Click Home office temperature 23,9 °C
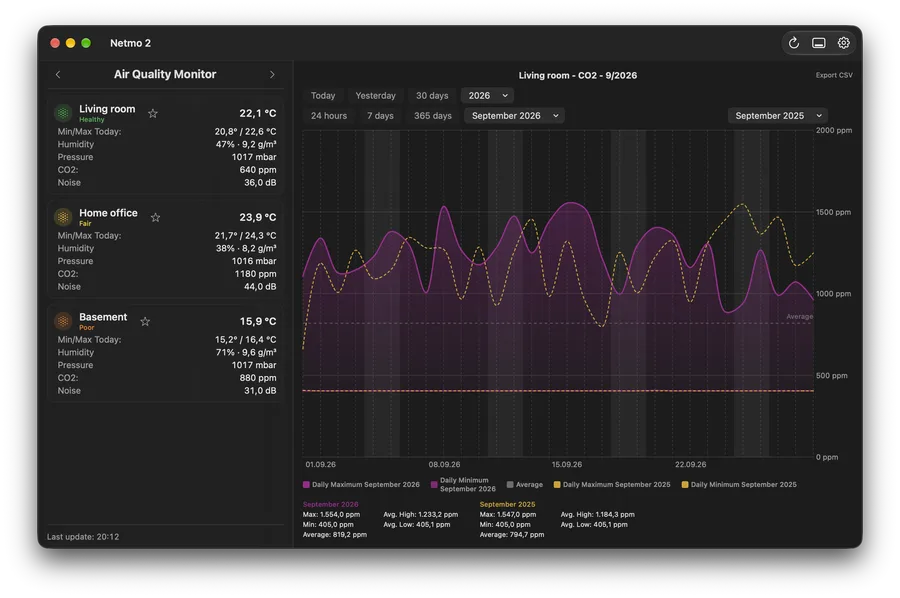Screen dimensions: 900x598 (258, 218)
